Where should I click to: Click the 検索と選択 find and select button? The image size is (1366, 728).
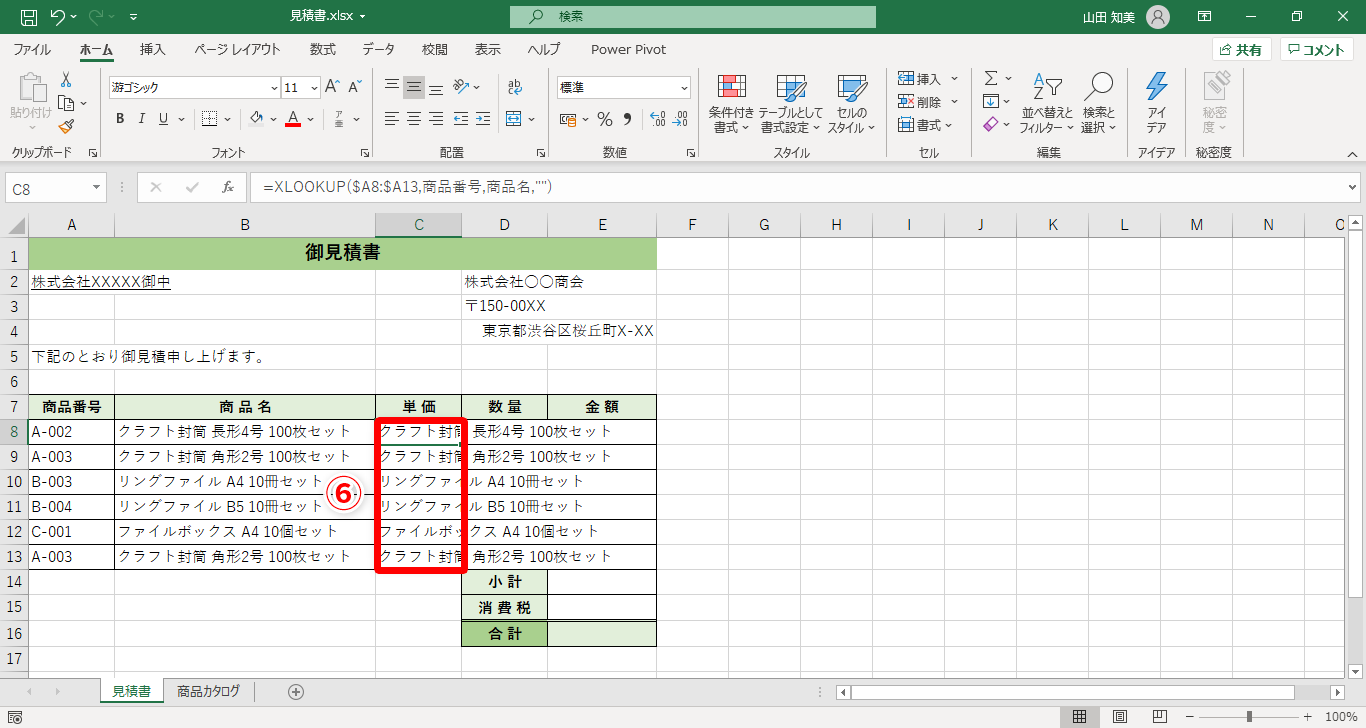1098,104
